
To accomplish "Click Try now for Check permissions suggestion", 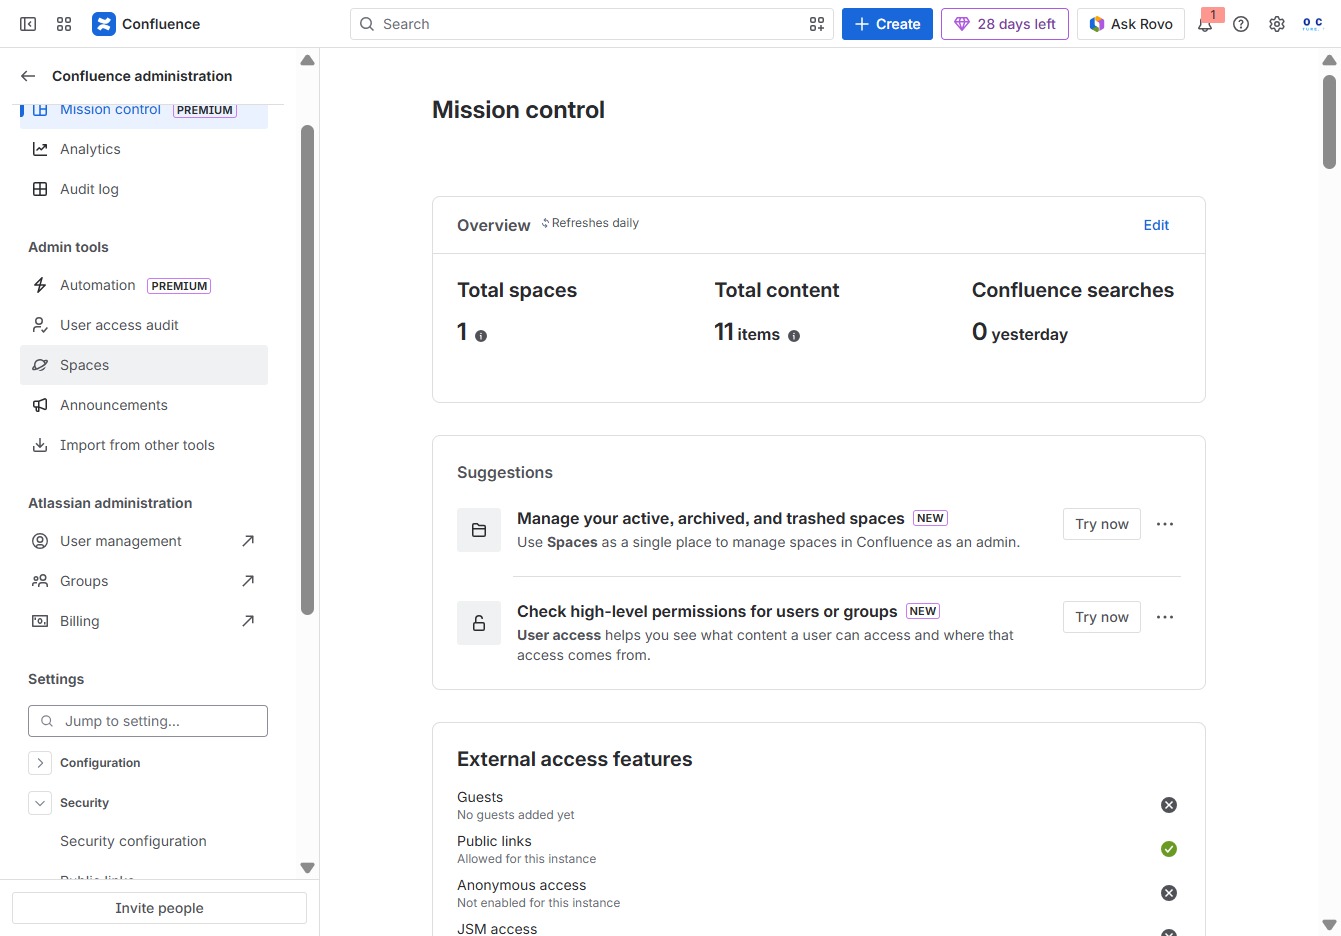I will [1102, 617].
